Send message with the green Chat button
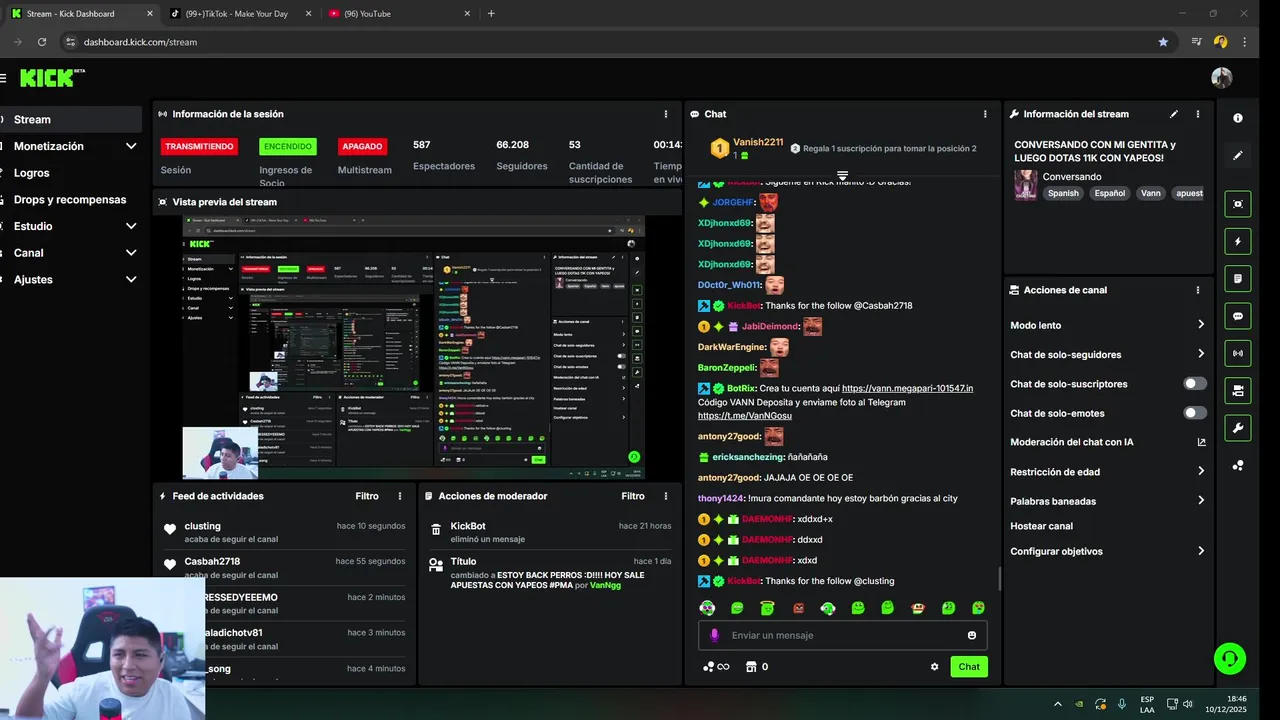The width and height of the screenshot is (1280, 720). (969, 667)
